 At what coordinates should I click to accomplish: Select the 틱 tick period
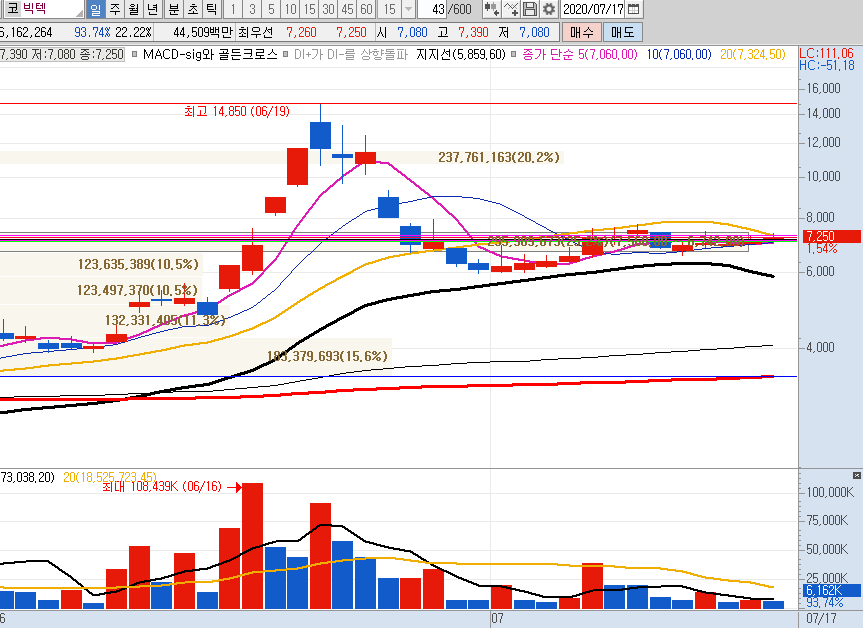click(x=211, y=9)
